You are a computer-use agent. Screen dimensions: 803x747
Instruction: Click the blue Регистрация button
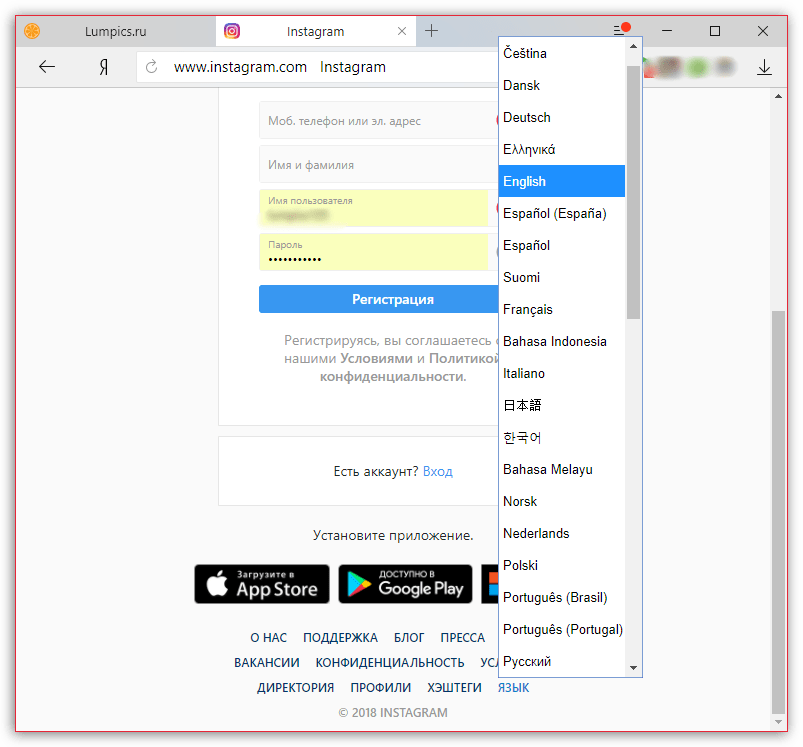pos(379,299)
